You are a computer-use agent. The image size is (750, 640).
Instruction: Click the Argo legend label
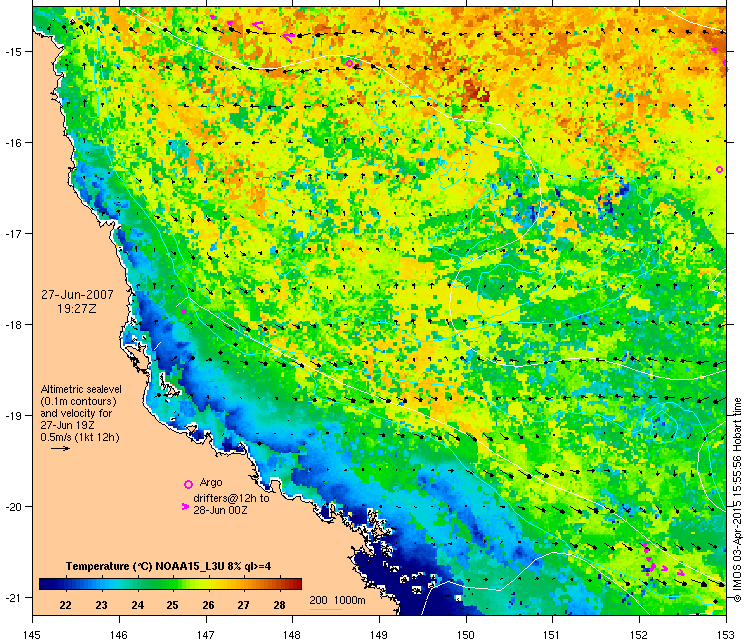tap(210, 482)
